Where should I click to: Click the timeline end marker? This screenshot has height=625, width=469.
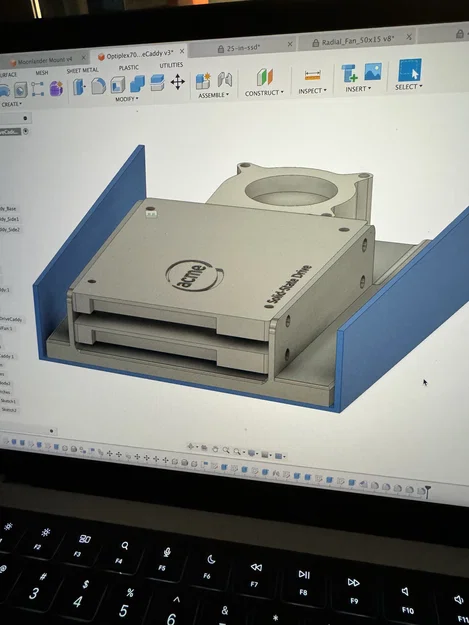coord(428,491)
